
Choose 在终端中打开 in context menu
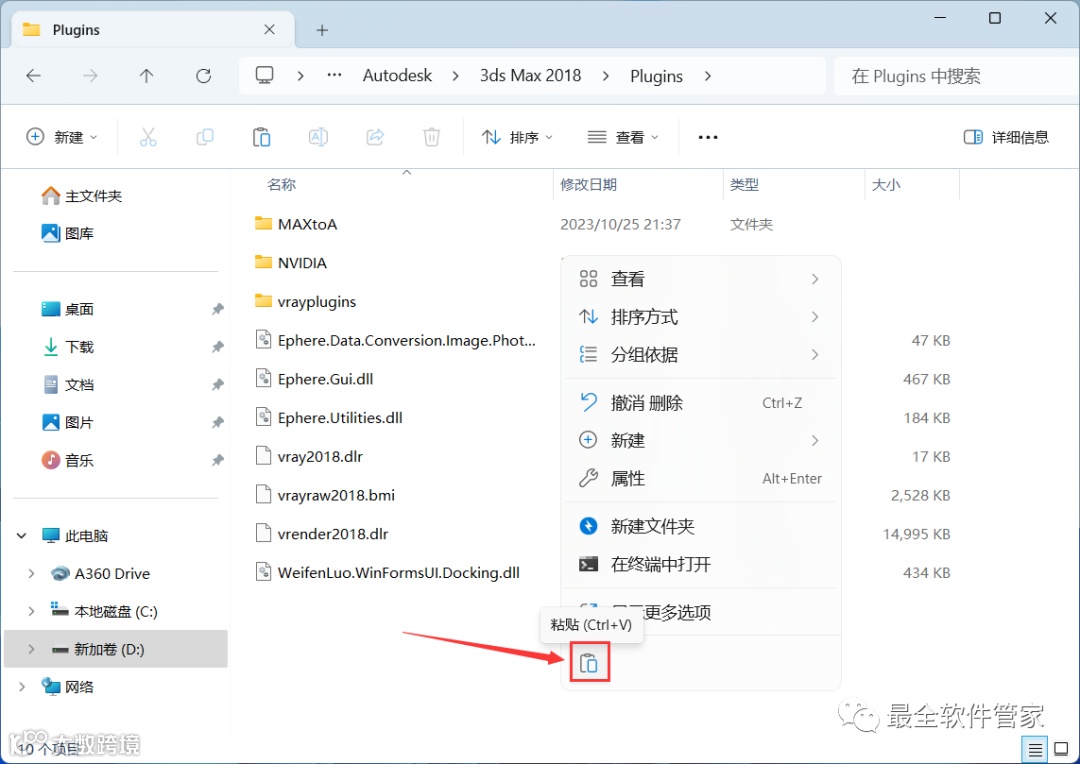tap(700, 564)
